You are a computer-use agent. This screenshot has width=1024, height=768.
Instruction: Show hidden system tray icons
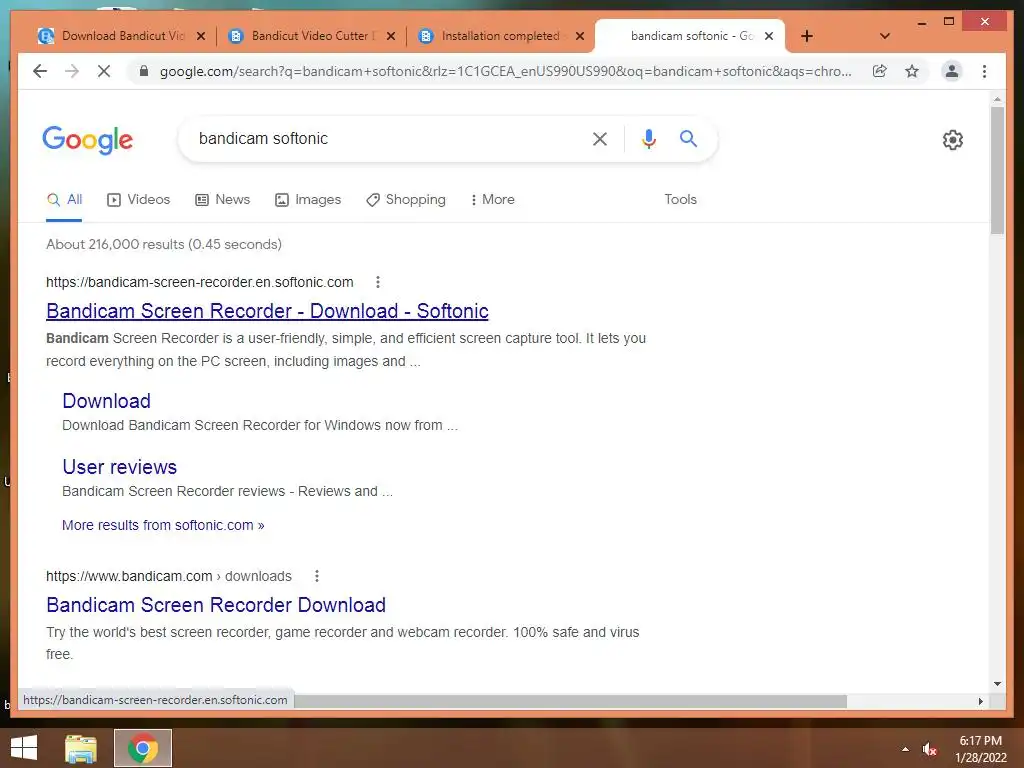click(905, 749)
